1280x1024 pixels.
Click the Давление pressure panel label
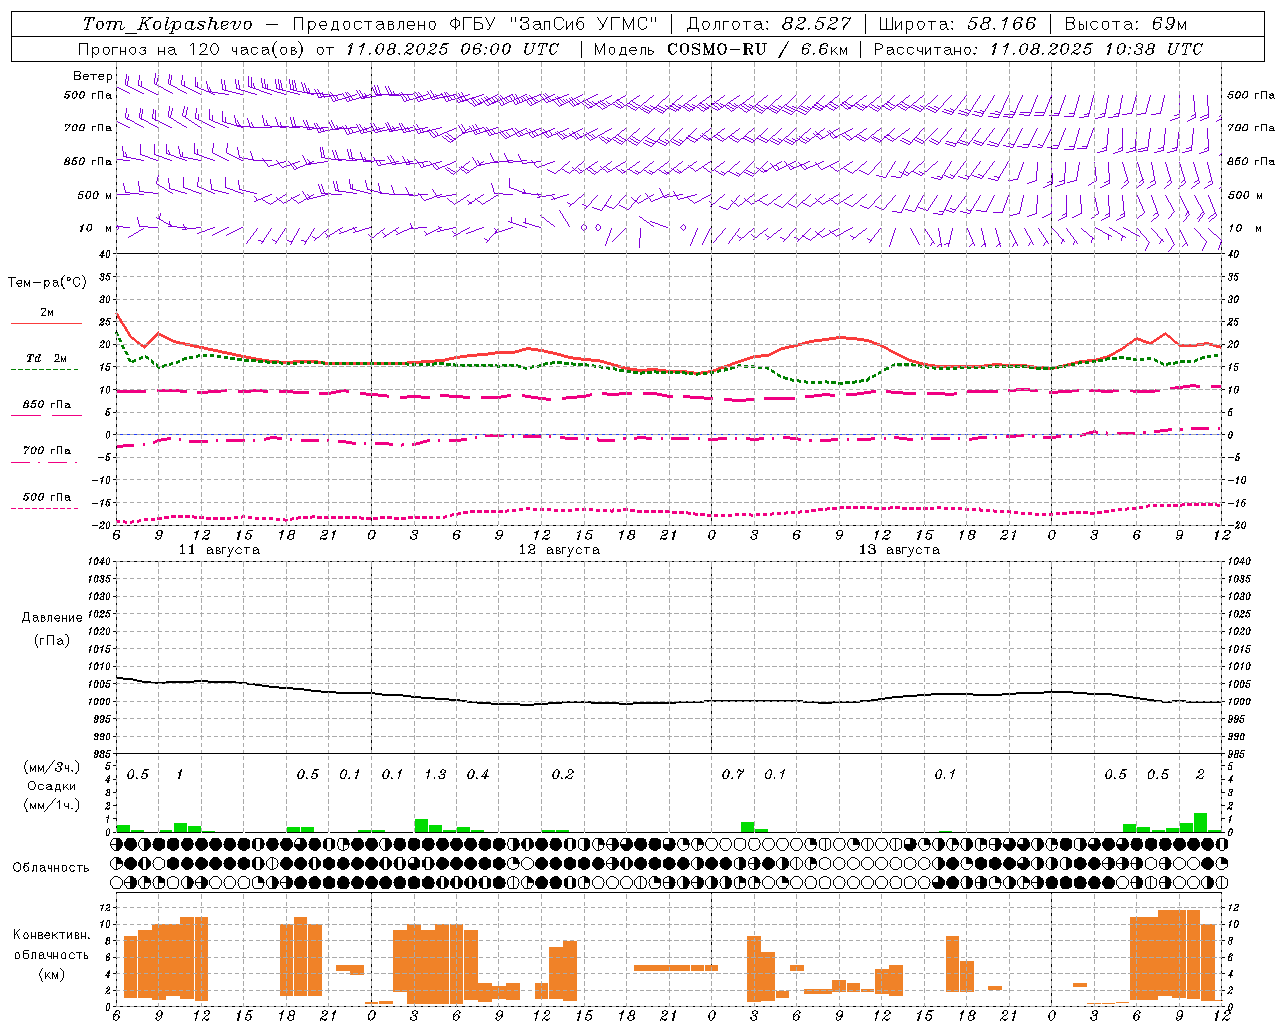52,618
